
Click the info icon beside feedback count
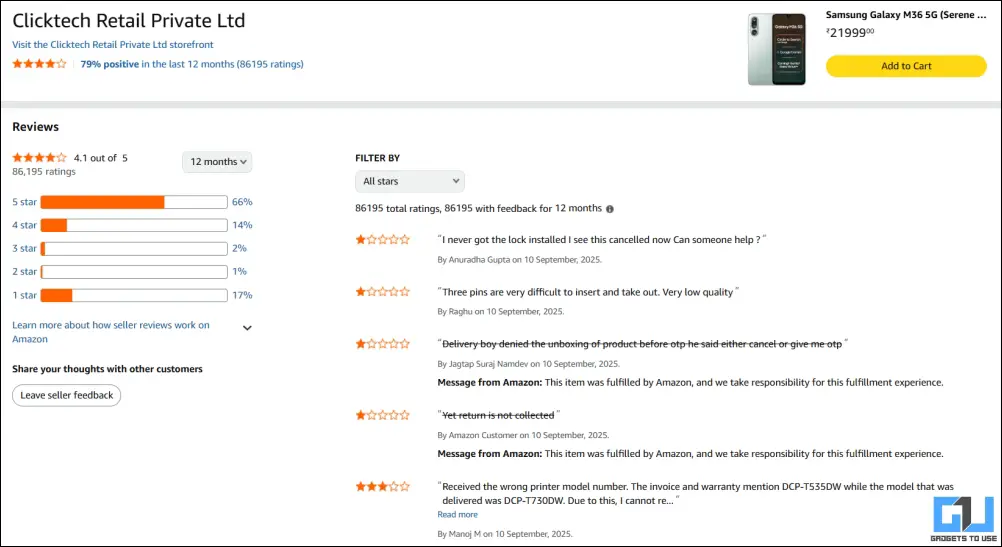[610, 209]
